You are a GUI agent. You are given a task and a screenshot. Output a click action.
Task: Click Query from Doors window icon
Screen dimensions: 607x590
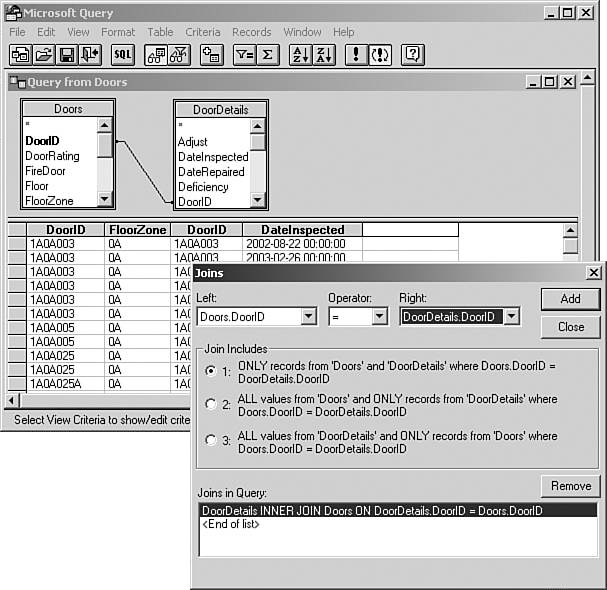tap(18, 82)
